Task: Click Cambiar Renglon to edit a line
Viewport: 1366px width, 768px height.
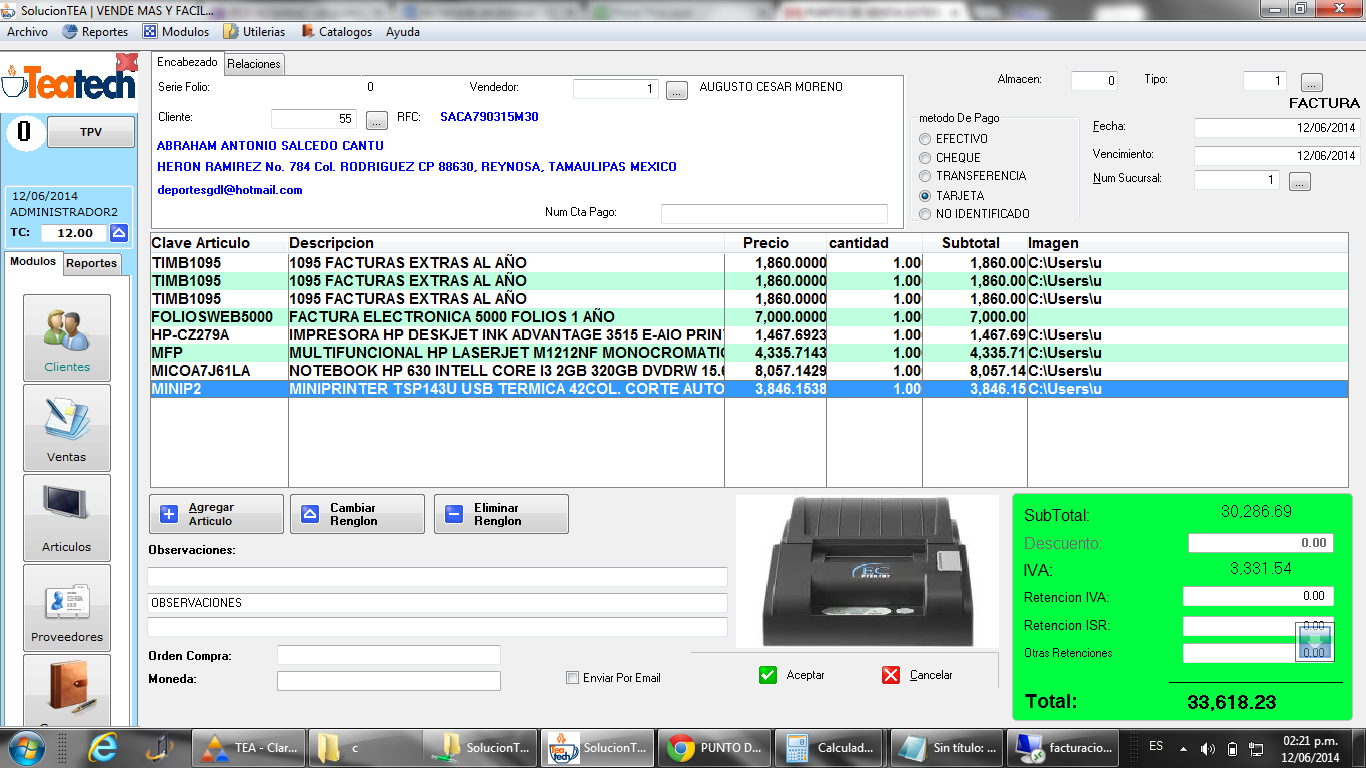Action: pos(357,513)
